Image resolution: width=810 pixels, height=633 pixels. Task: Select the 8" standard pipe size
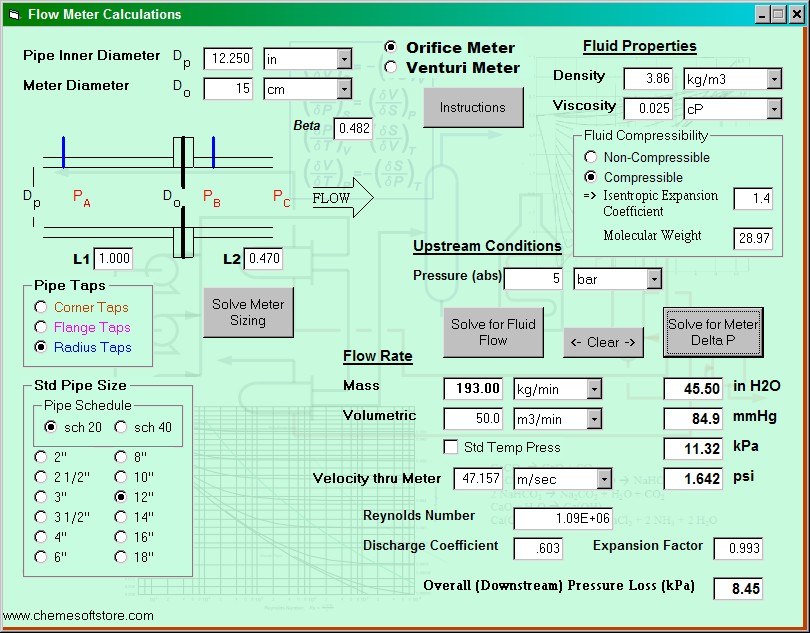[122, 456]
